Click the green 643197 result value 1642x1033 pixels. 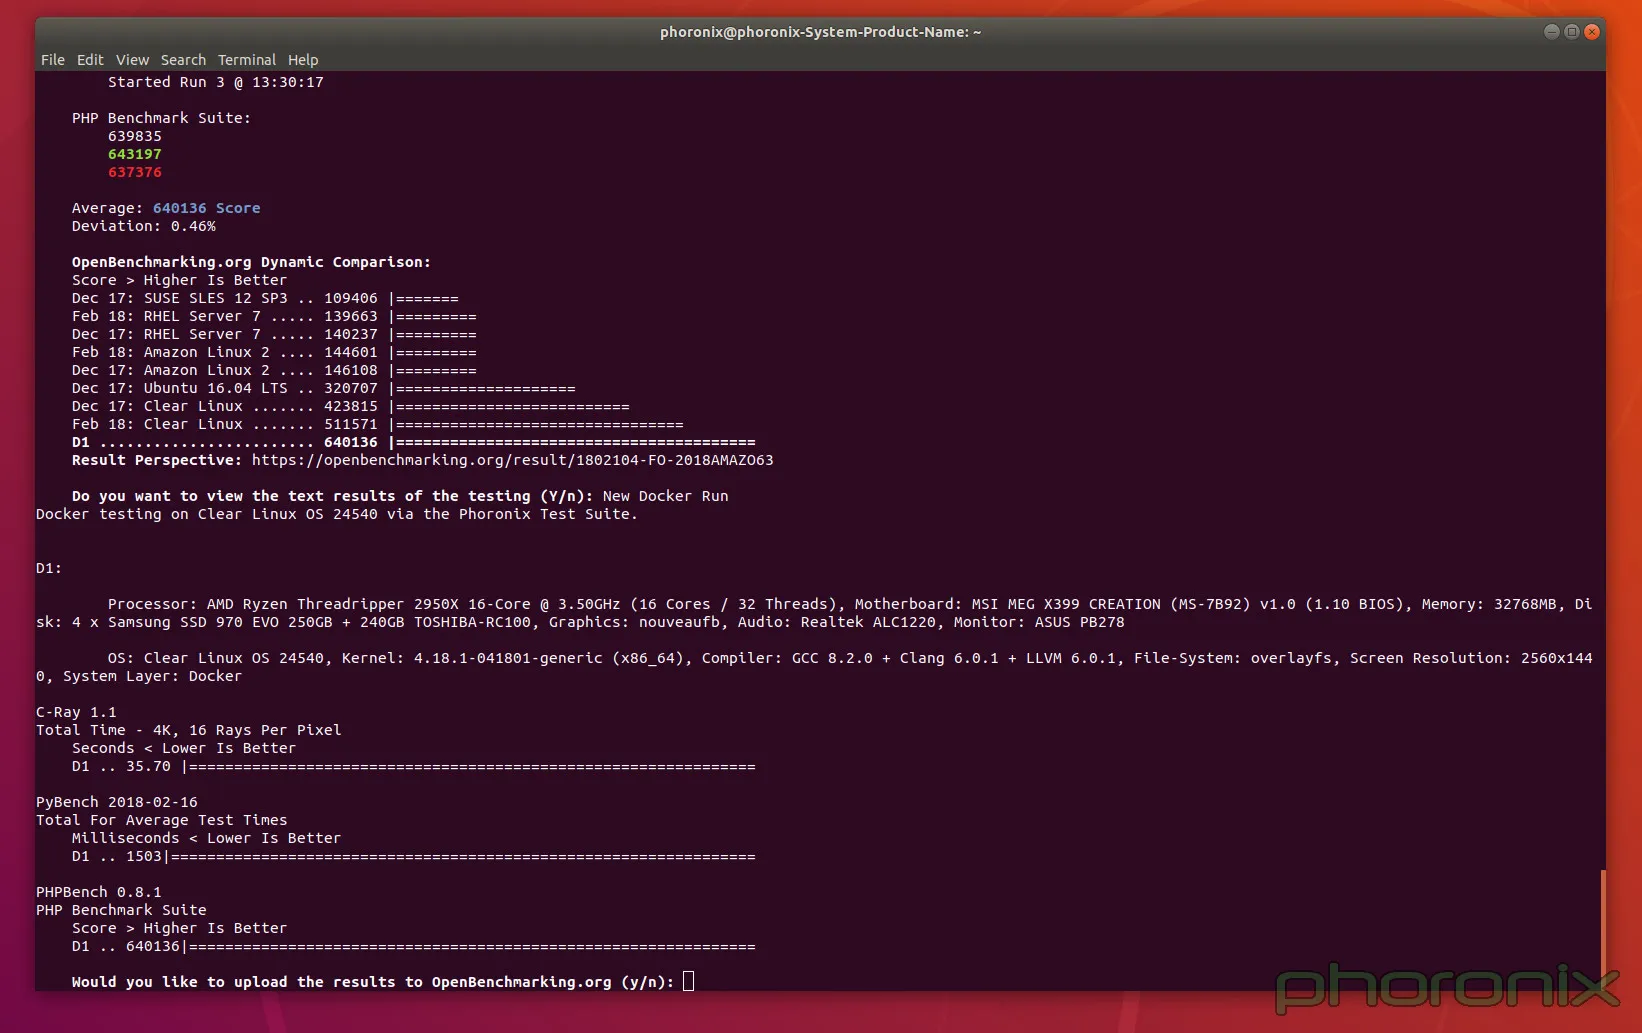pyautogui.click(x=135, y=154)
